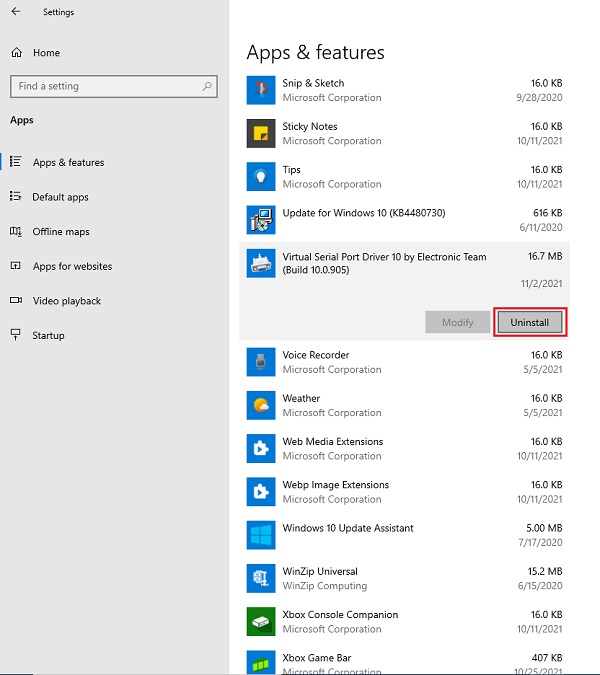Uninstall Virtual Serial Port Driver
This screenshot has width=600, height=675.
point(530,322)
